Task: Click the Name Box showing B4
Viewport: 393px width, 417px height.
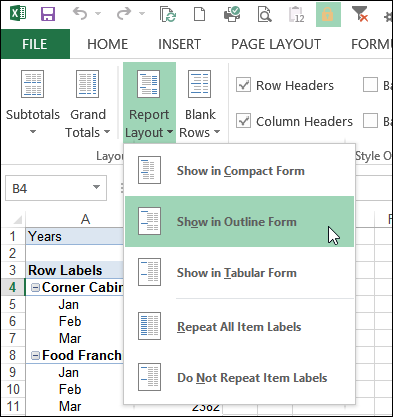Action: tap(56, 188)
